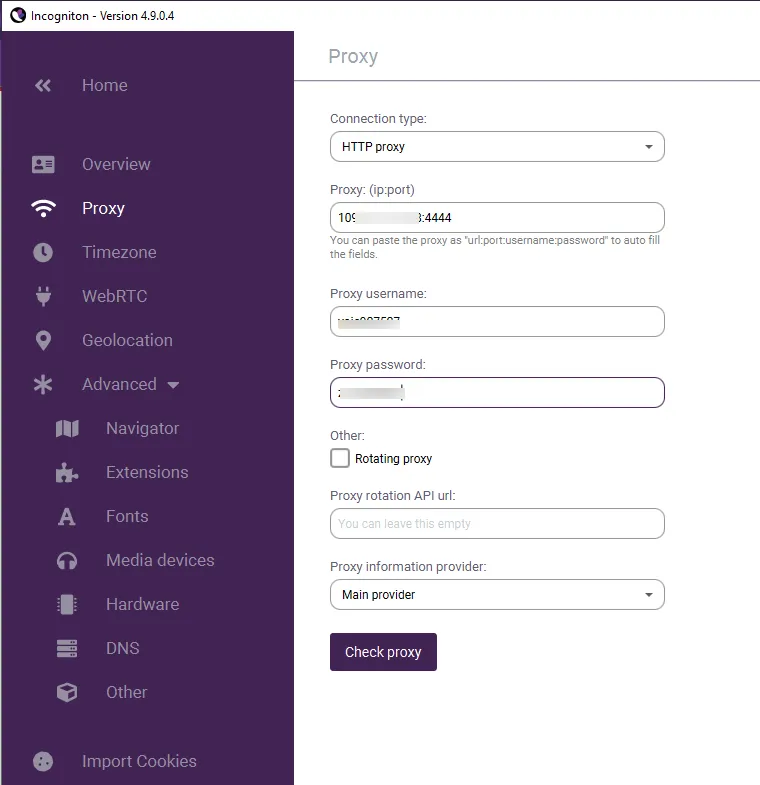Click the Geolocation pin icon
Viewport: 760px width, 785px height.
[43, 340]
